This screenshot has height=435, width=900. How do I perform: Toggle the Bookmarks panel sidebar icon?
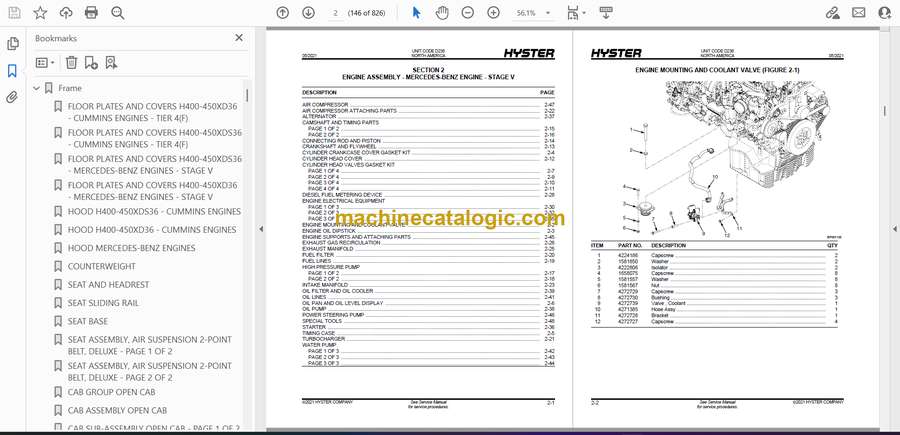[x=12, y=71]
